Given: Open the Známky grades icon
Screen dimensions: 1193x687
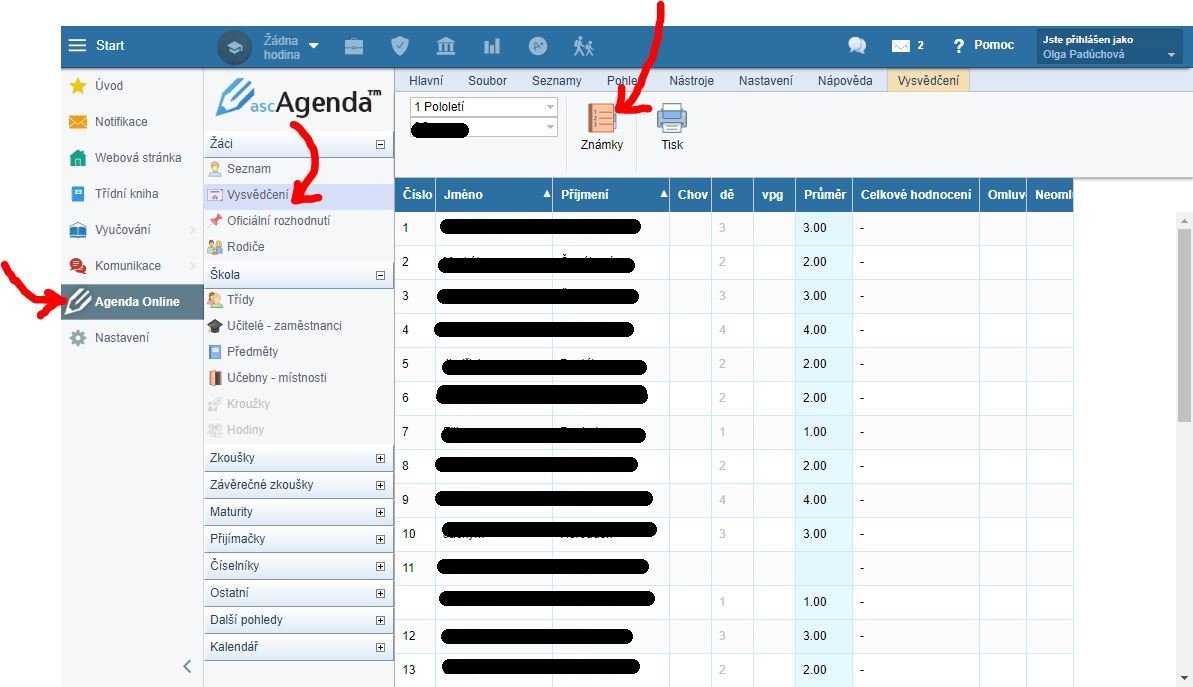Looking at the screenshot, I should pyautogui.click(x=601, y=121).
